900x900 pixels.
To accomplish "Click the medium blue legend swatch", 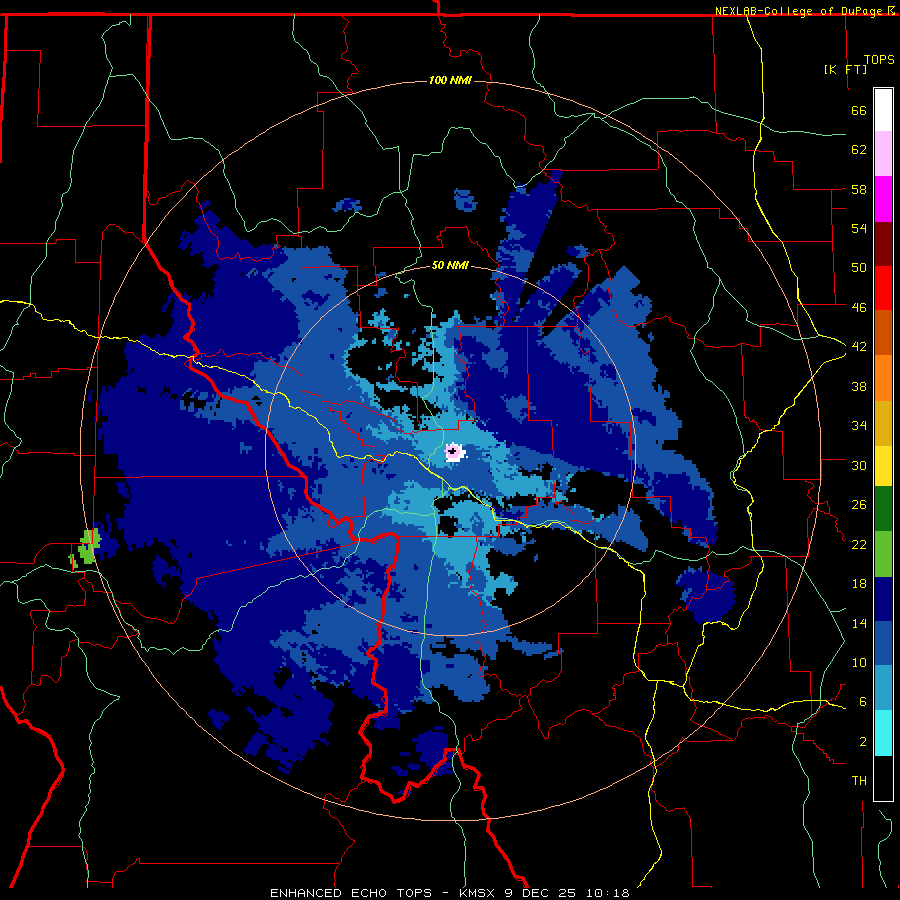I will coord(883,643).
